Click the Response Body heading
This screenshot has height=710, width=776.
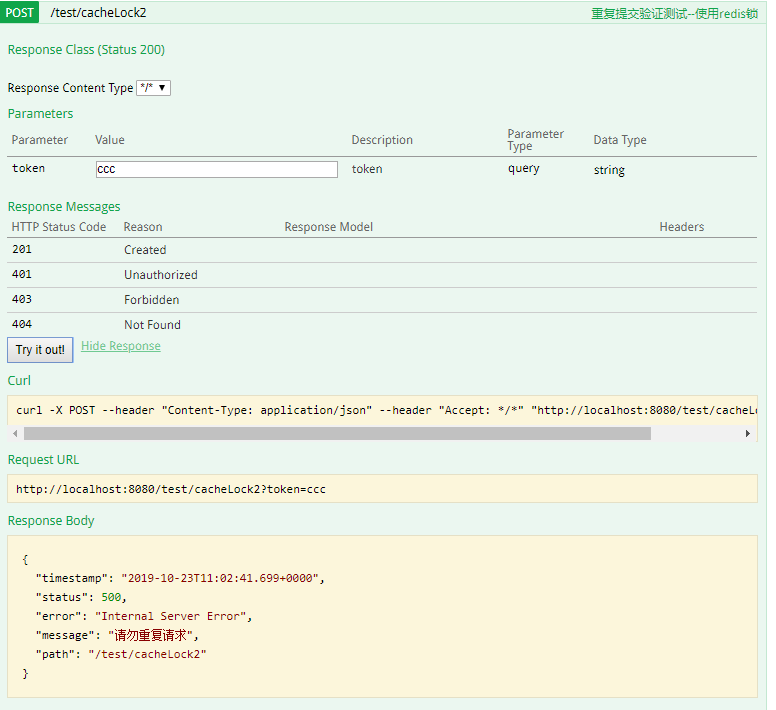pyautogui.click(x=50, y=521)
